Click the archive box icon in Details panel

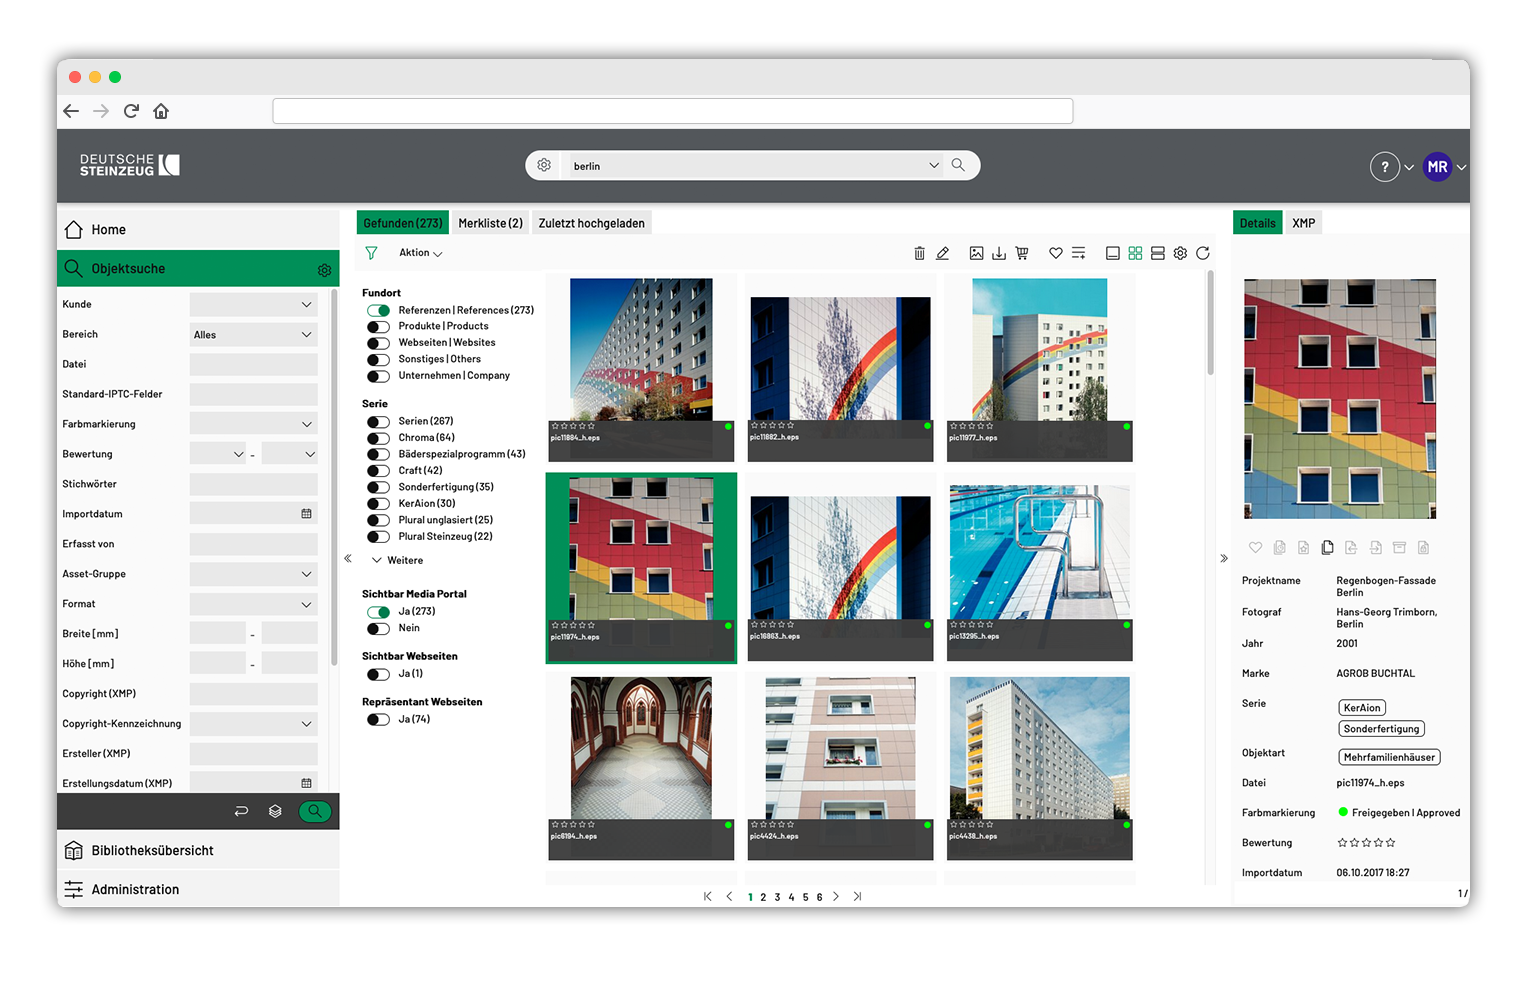(x=1399, y=547)
